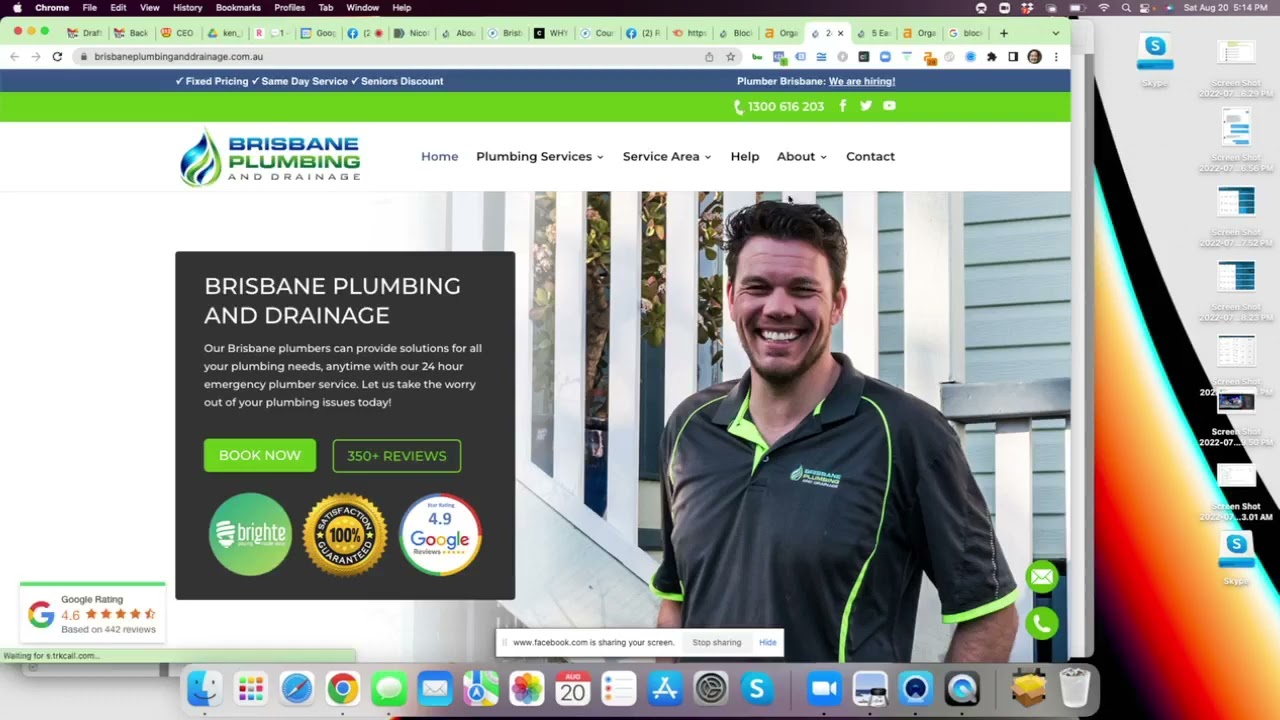Reload the page in Chrome
The width and height of the screenshot is (1280, 720).
(57, 57)
